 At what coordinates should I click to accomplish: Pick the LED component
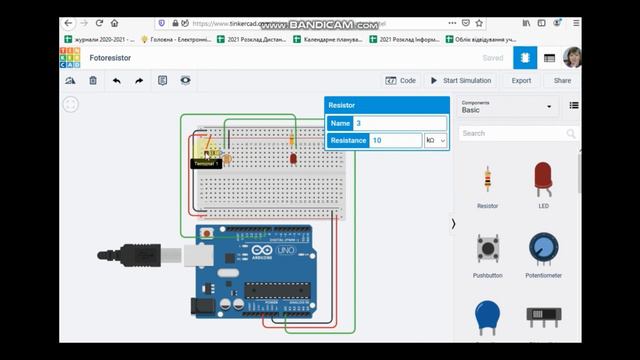543,185
